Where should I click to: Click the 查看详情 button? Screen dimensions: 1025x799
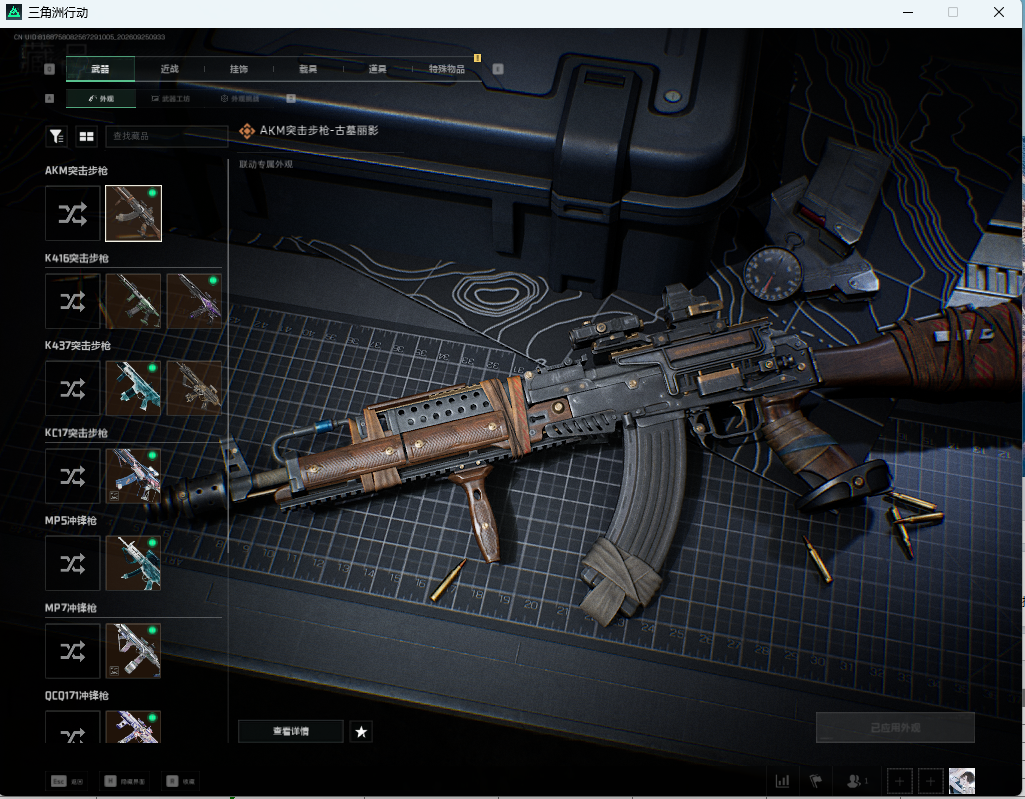coord(291,731)
